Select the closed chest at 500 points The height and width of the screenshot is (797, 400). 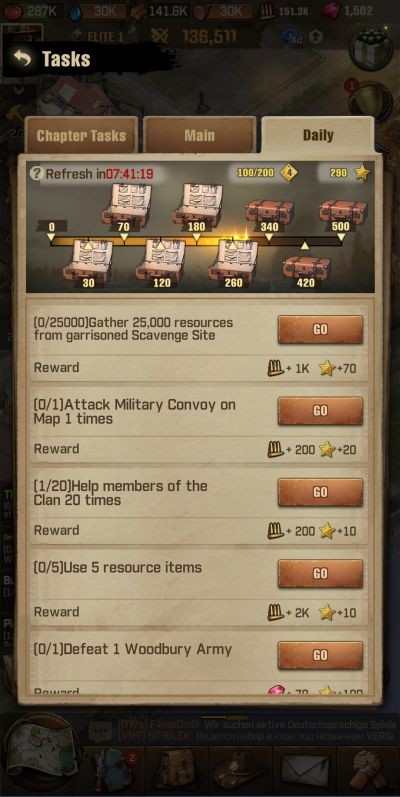click(344, 213)
